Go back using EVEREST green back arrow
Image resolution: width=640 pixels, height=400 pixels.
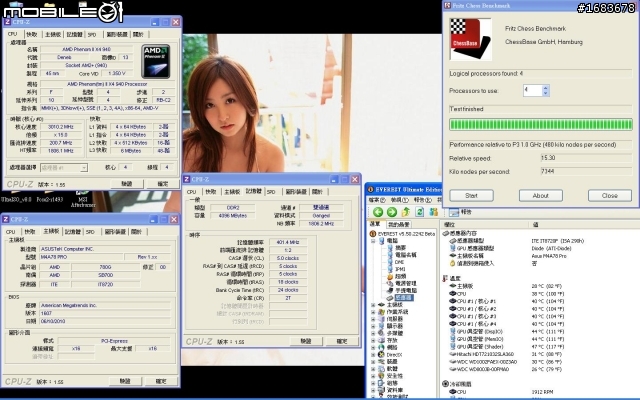378,212
